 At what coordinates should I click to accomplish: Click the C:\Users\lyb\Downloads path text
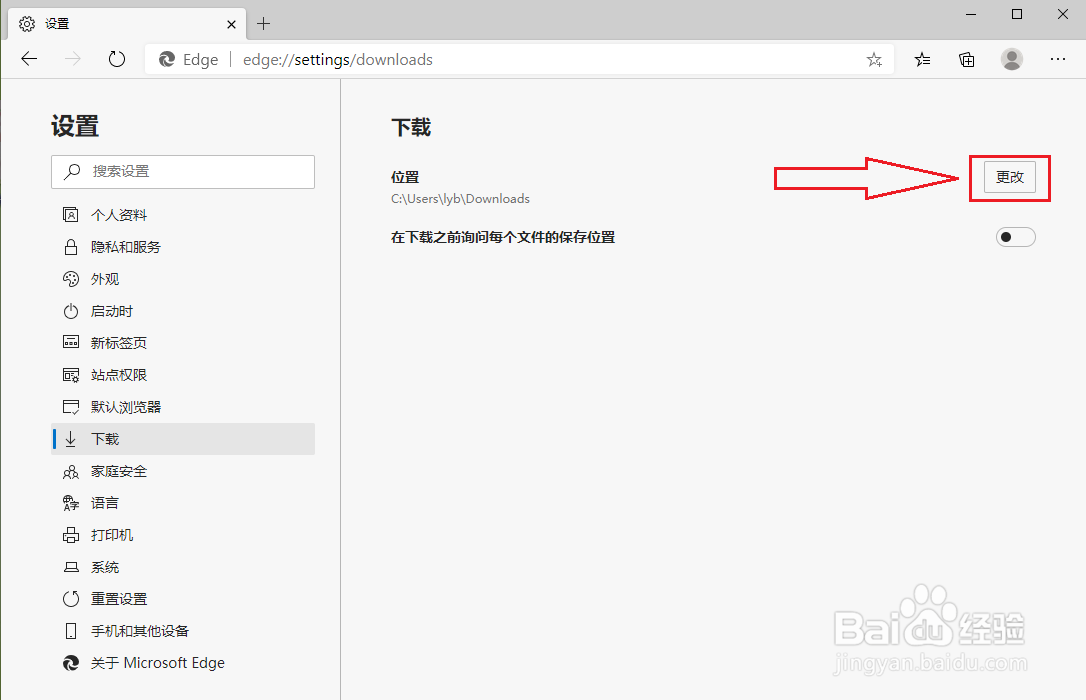pos(460,199)
